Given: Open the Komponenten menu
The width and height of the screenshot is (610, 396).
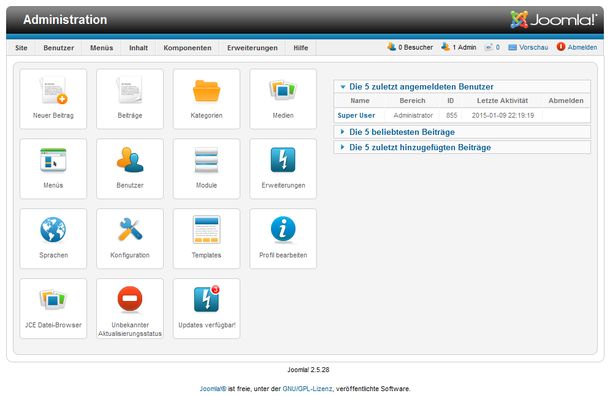Looking at the screenshot, I should [188, 48].
